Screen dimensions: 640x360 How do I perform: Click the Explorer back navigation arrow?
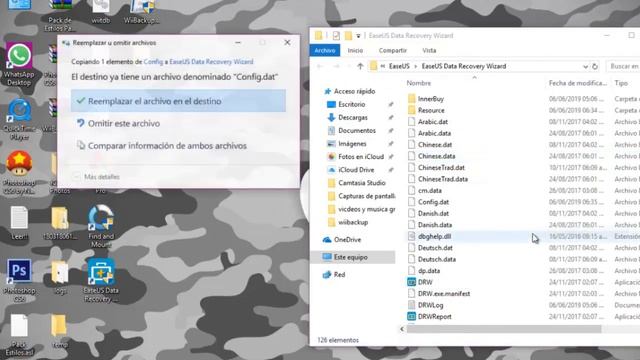tap(320, 66)
